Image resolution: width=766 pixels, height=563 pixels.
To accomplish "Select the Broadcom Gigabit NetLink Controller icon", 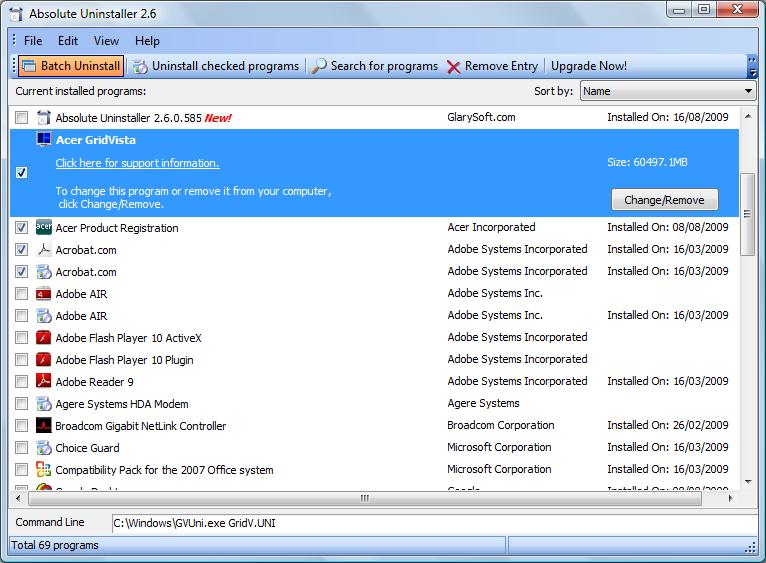I will (44, 426).
